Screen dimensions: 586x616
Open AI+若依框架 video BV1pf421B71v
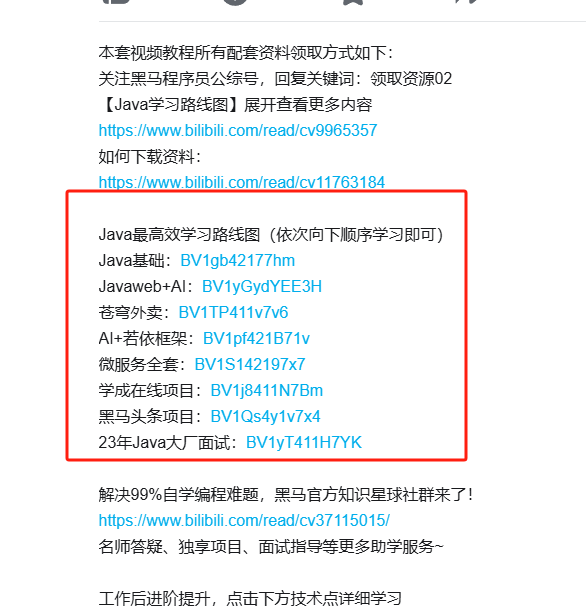click(x=256, y=338)
